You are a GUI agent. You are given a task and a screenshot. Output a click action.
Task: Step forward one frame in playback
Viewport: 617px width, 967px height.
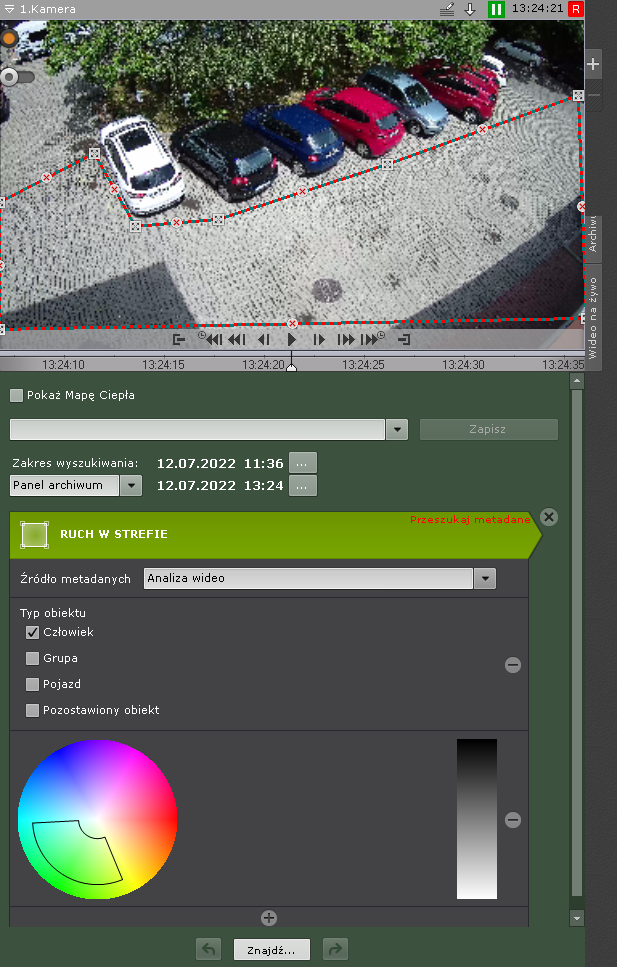(319, 340)
